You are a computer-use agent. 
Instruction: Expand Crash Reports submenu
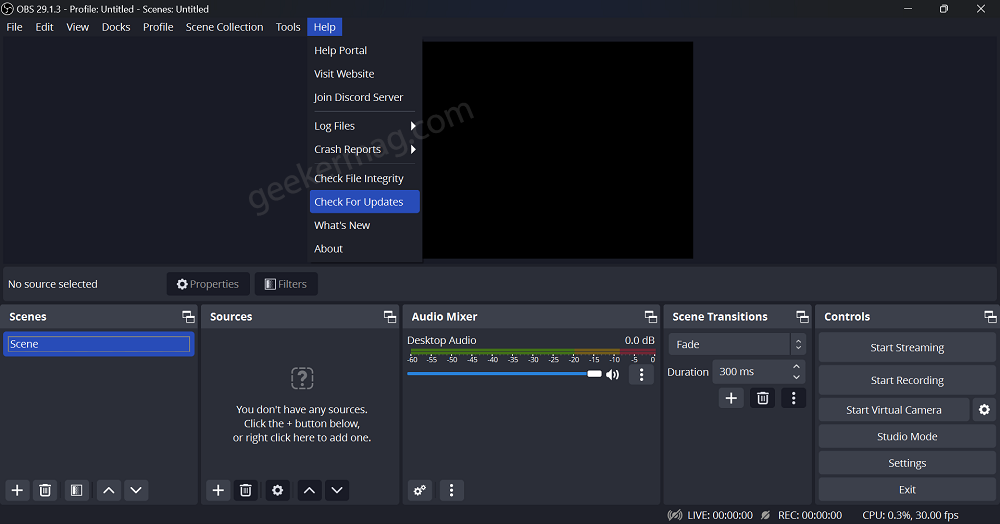coord(364,149)
